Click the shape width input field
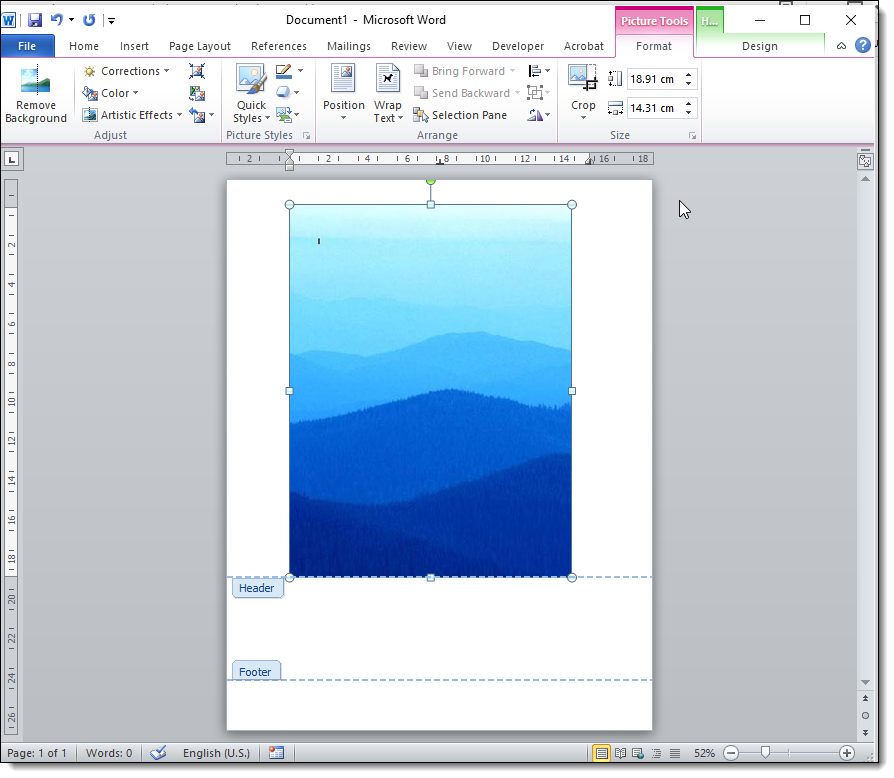The image size is (894, 778). click(653, 108)
